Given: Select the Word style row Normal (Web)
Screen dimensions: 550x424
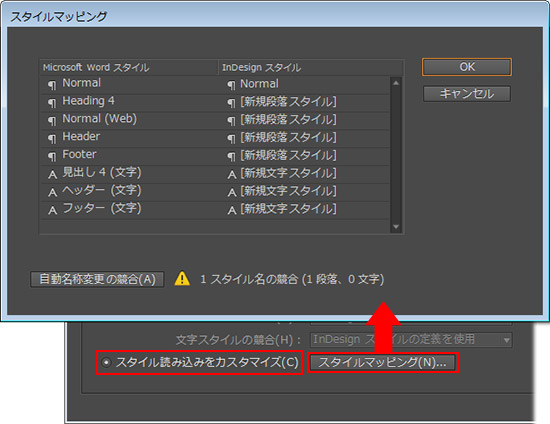Looking at the screenshot, I should (x=129, y=120).
